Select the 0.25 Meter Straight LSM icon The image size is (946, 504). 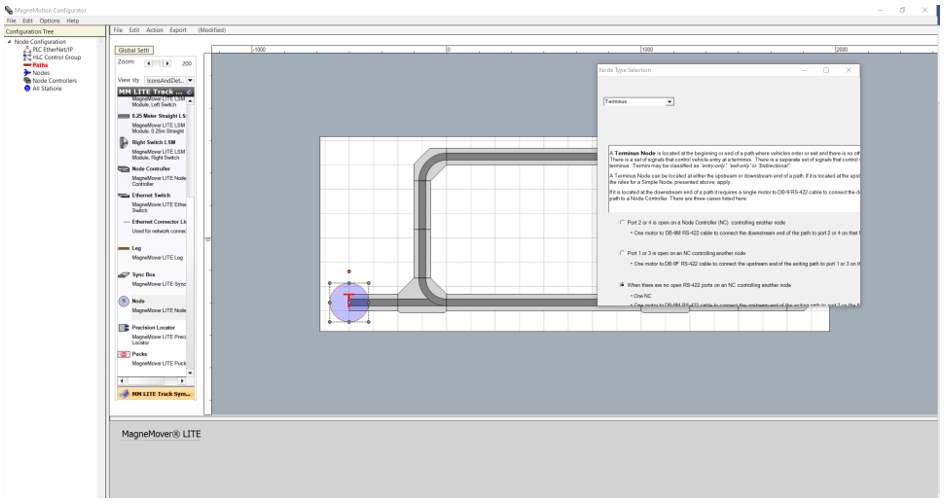tap(123, 116)
